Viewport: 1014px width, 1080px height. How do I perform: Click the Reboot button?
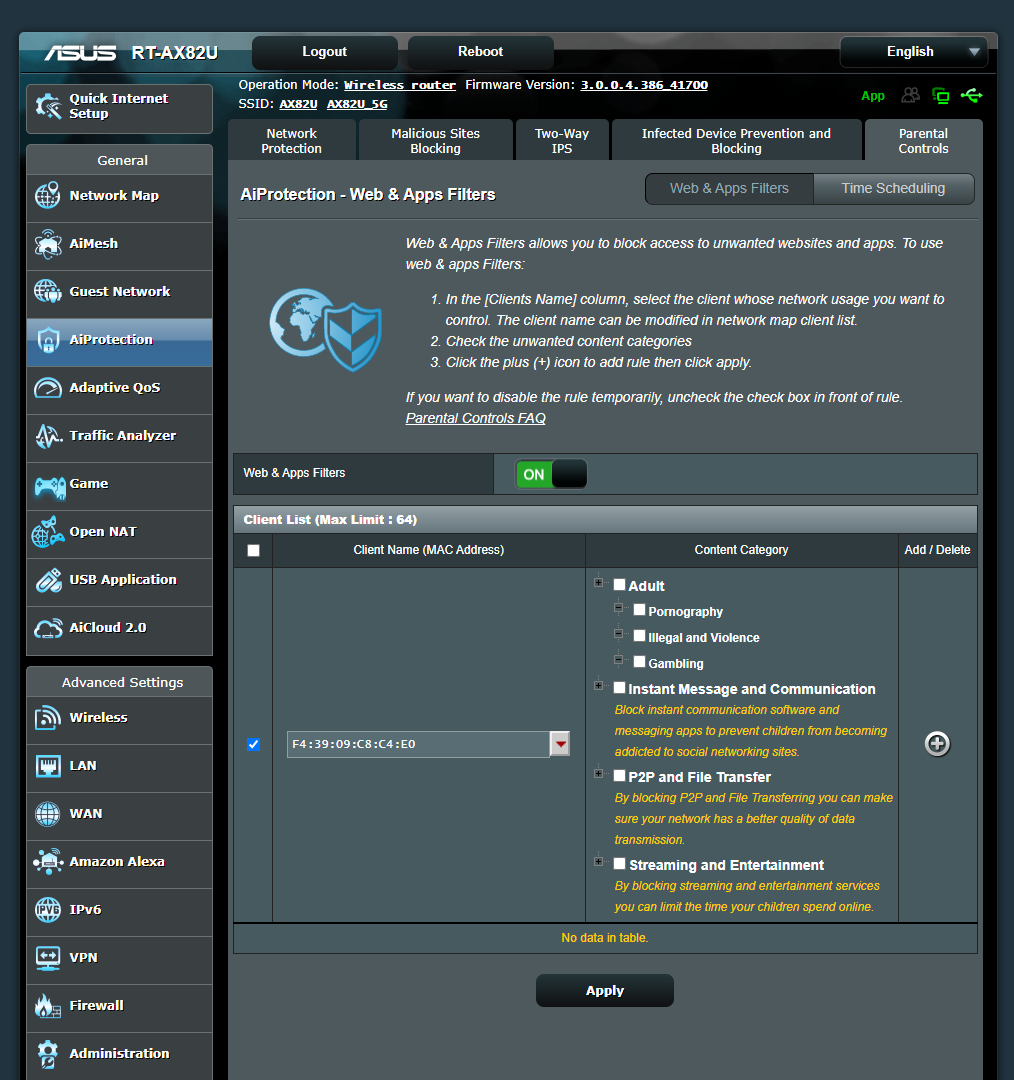tap(480, 52)
